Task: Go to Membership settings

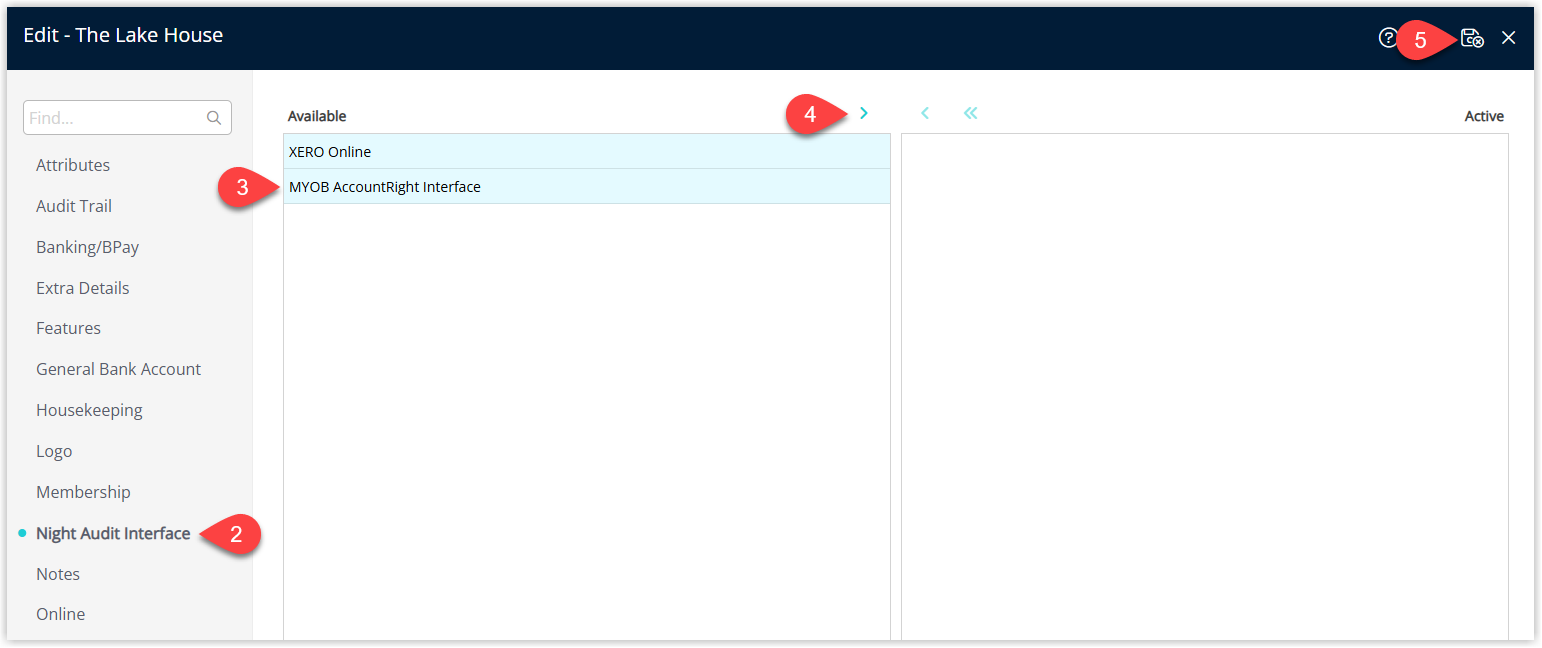Action: [83, 492]
